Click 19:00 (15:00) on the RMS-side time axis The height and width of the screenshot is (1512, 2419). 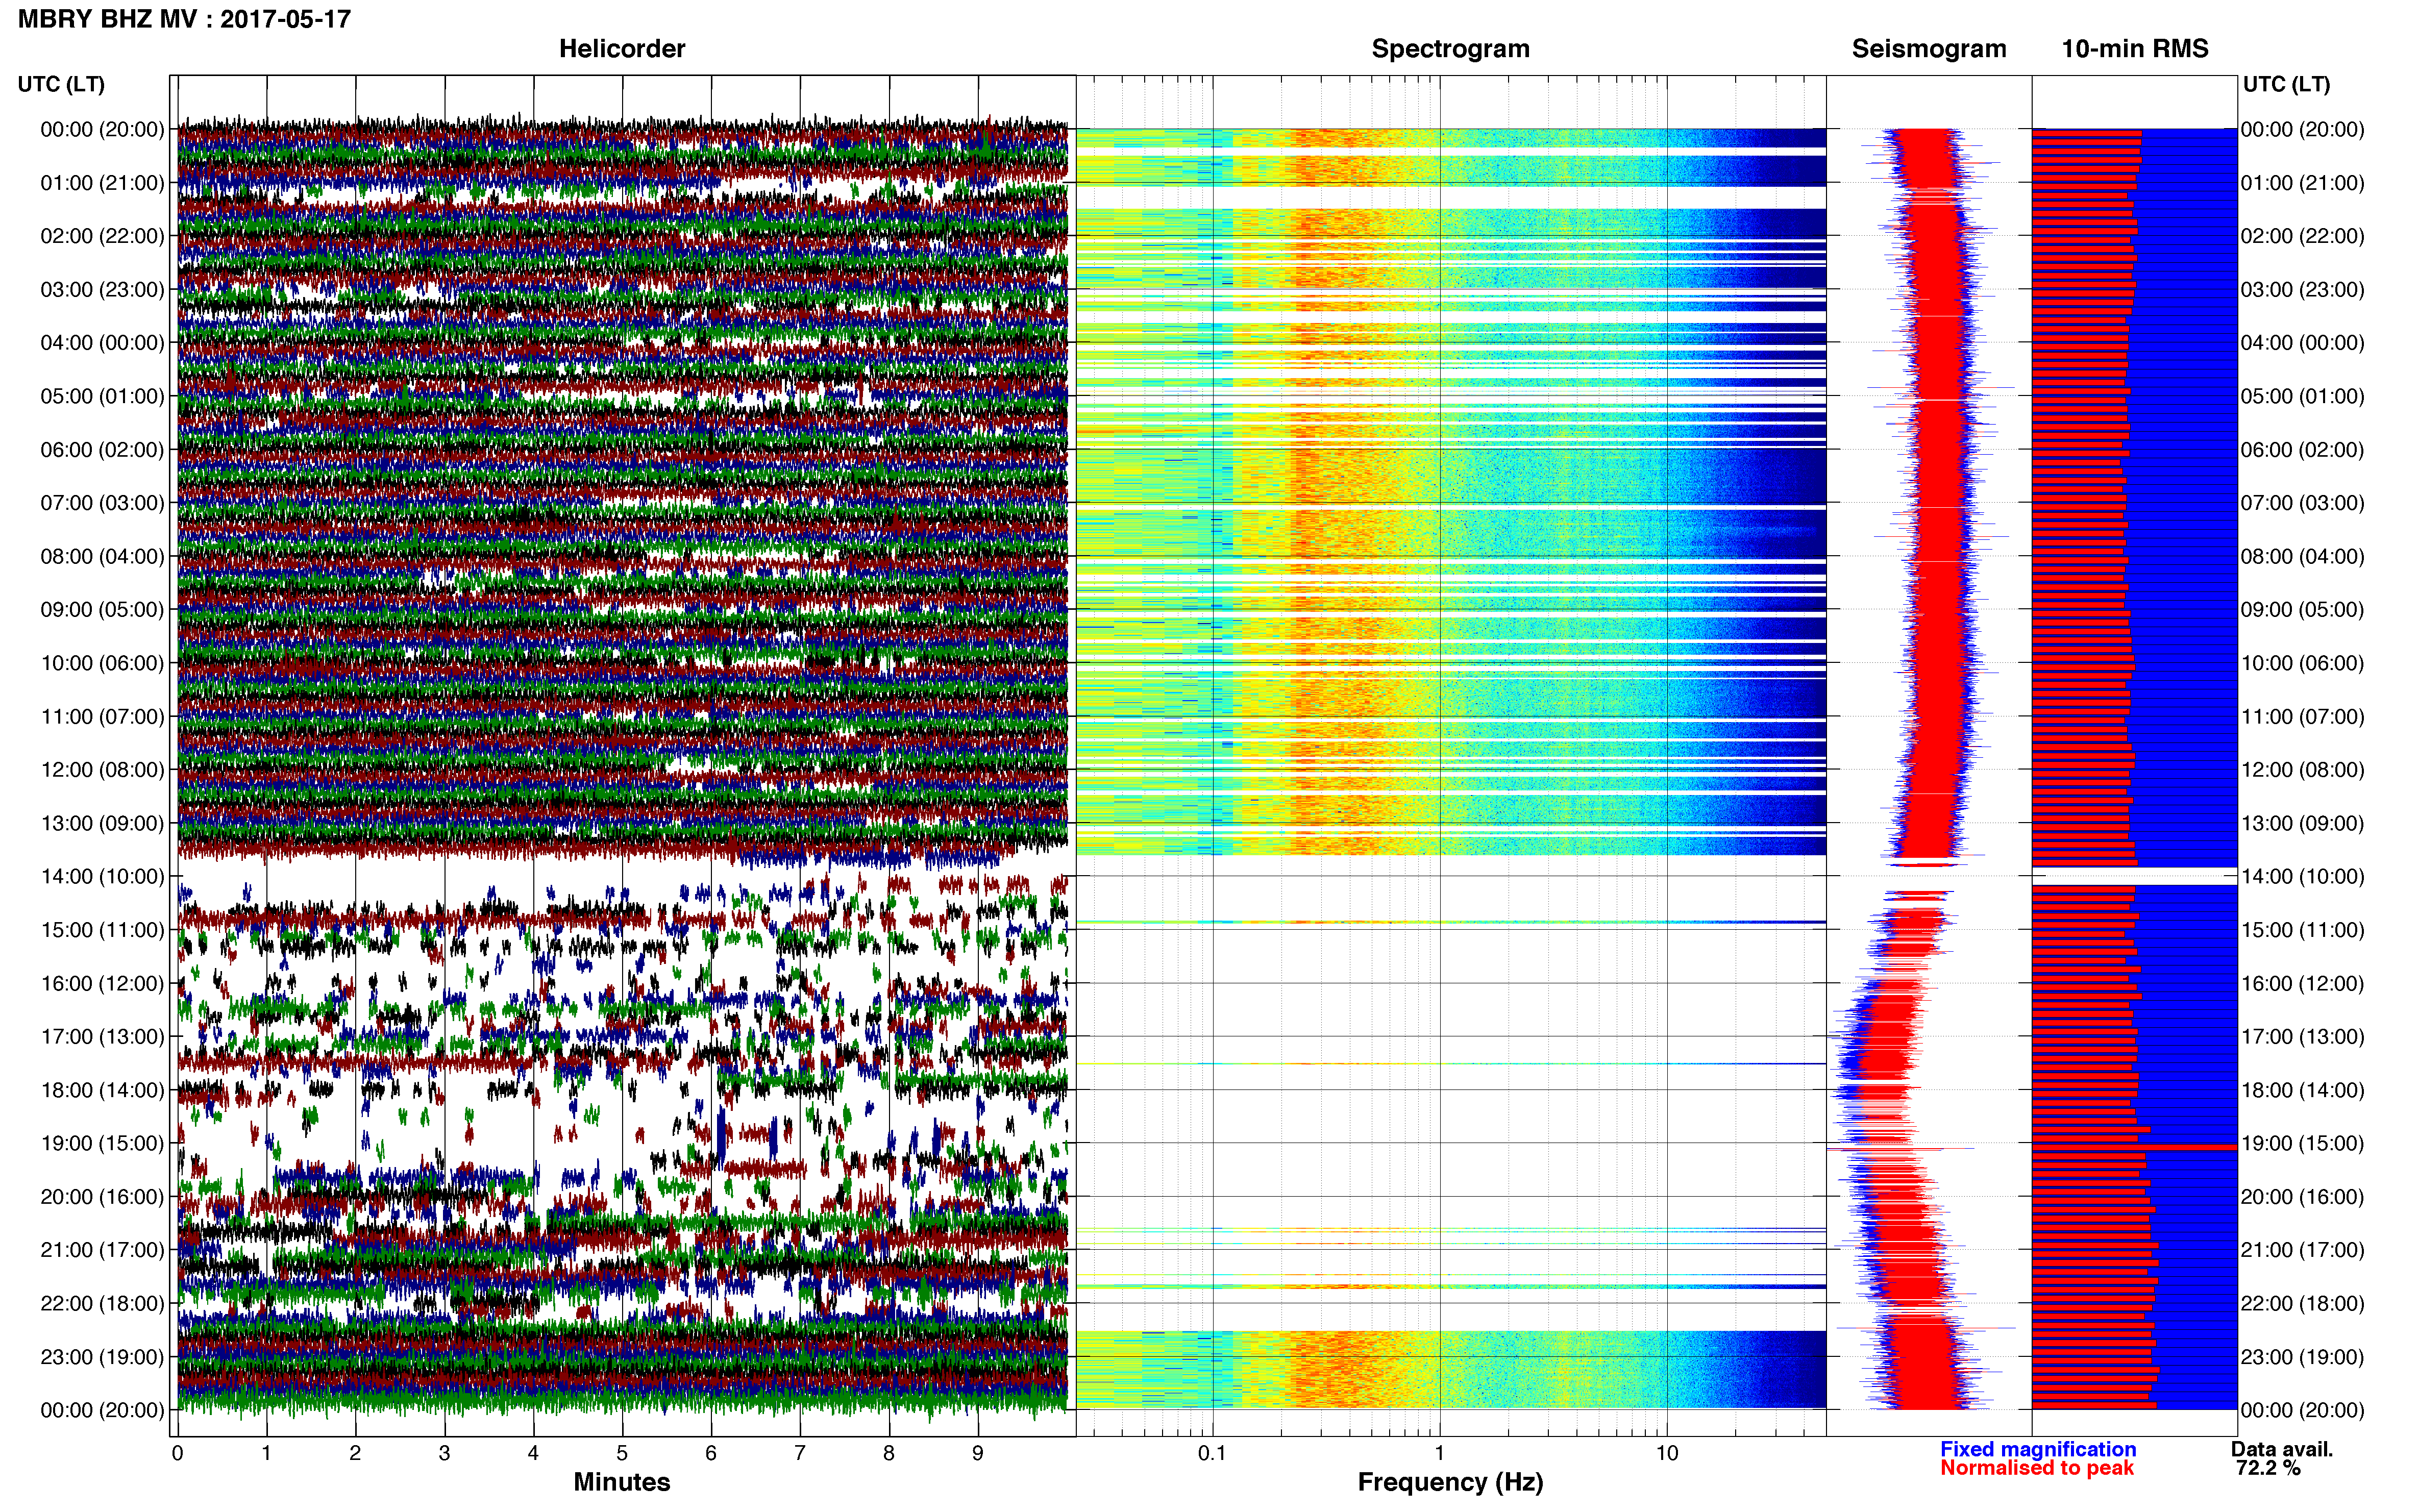[x=2302, y=1144]
